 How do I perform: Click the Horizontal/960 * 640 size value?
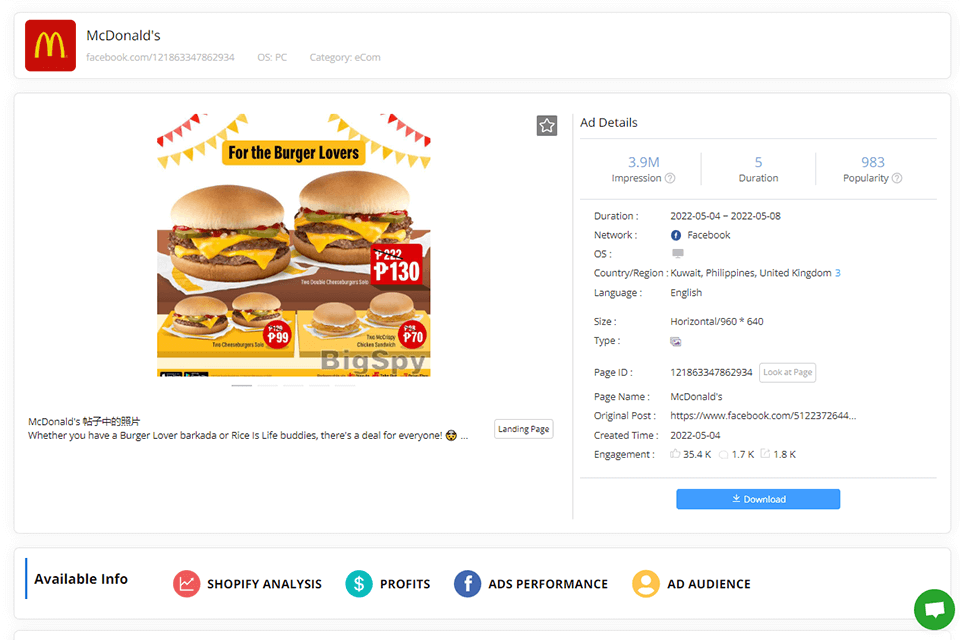(717, 322)
